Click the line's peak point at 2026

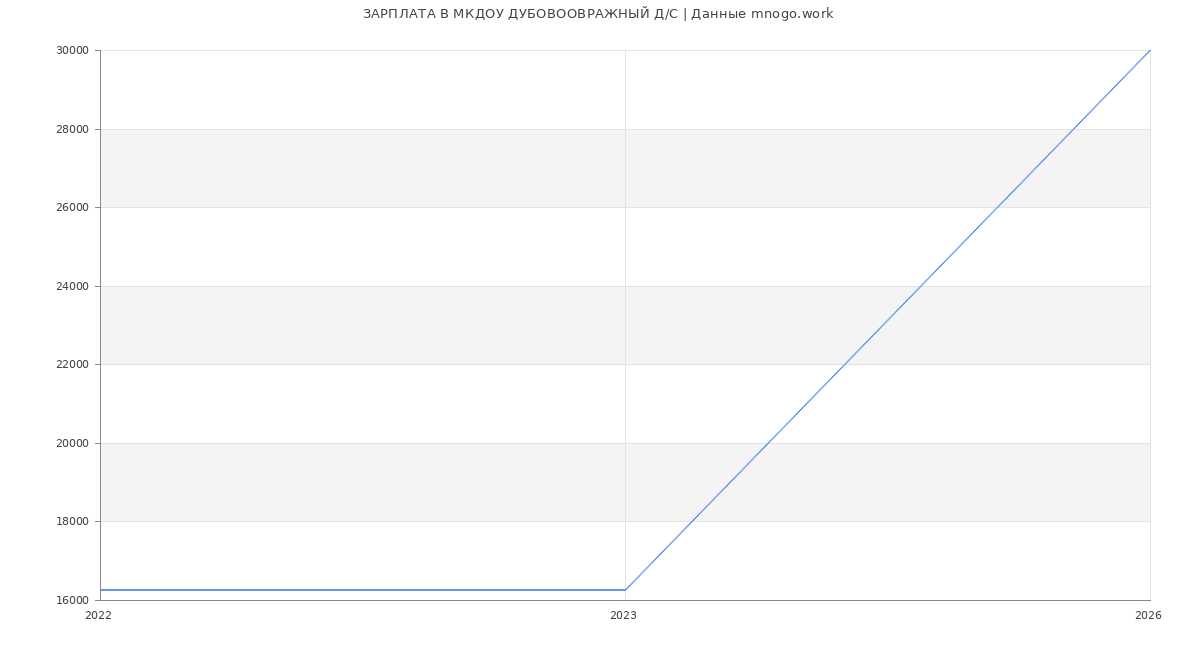1150,50
